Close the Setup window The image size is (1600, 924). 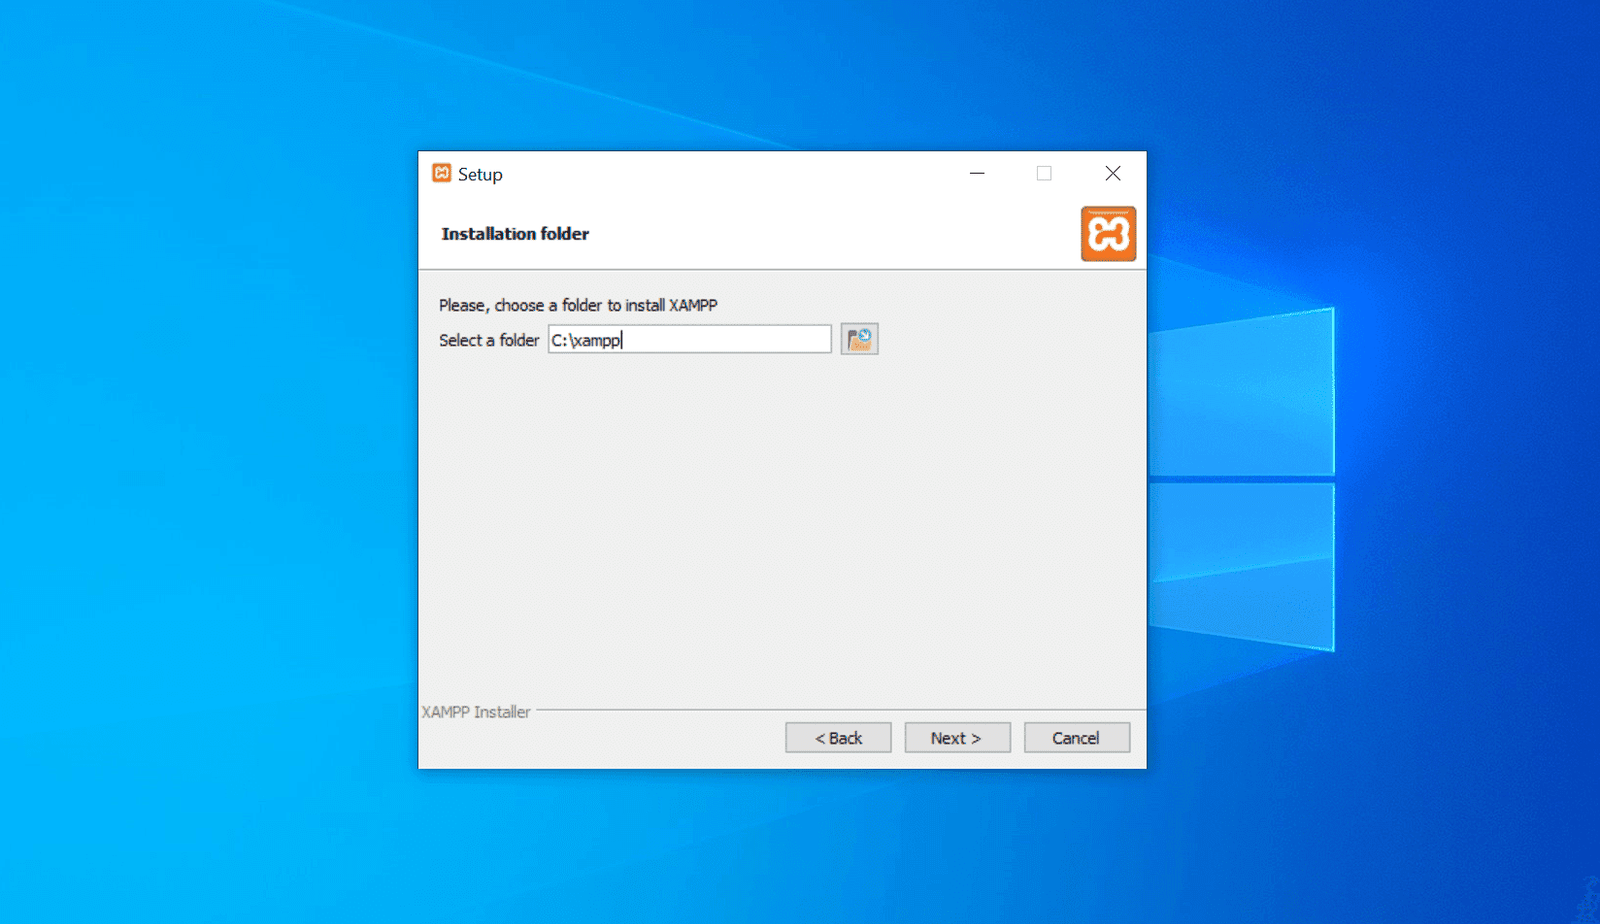point(1113,173)
